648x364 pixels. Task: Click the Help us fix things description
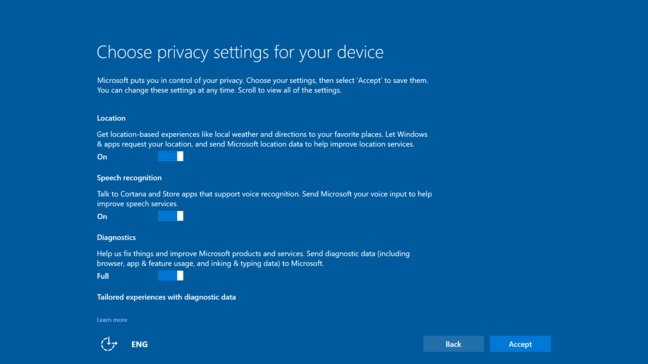[253, 258]
